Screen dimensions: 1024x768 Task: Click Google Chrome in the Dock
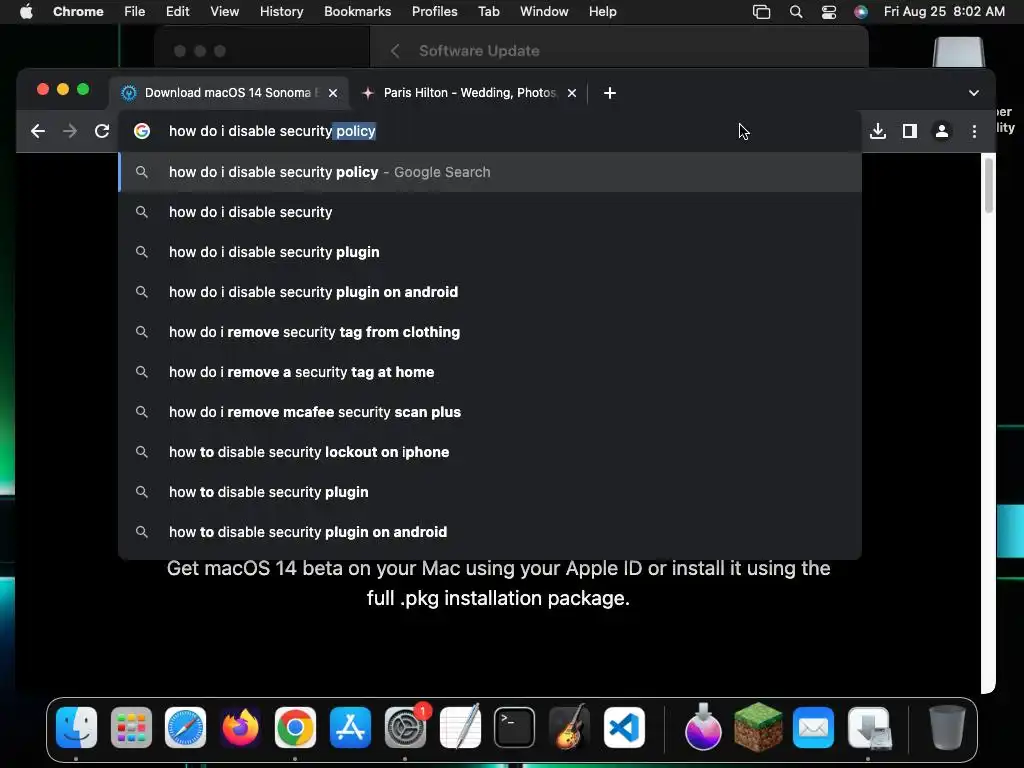pyautogui.click(x=295, y=728)
